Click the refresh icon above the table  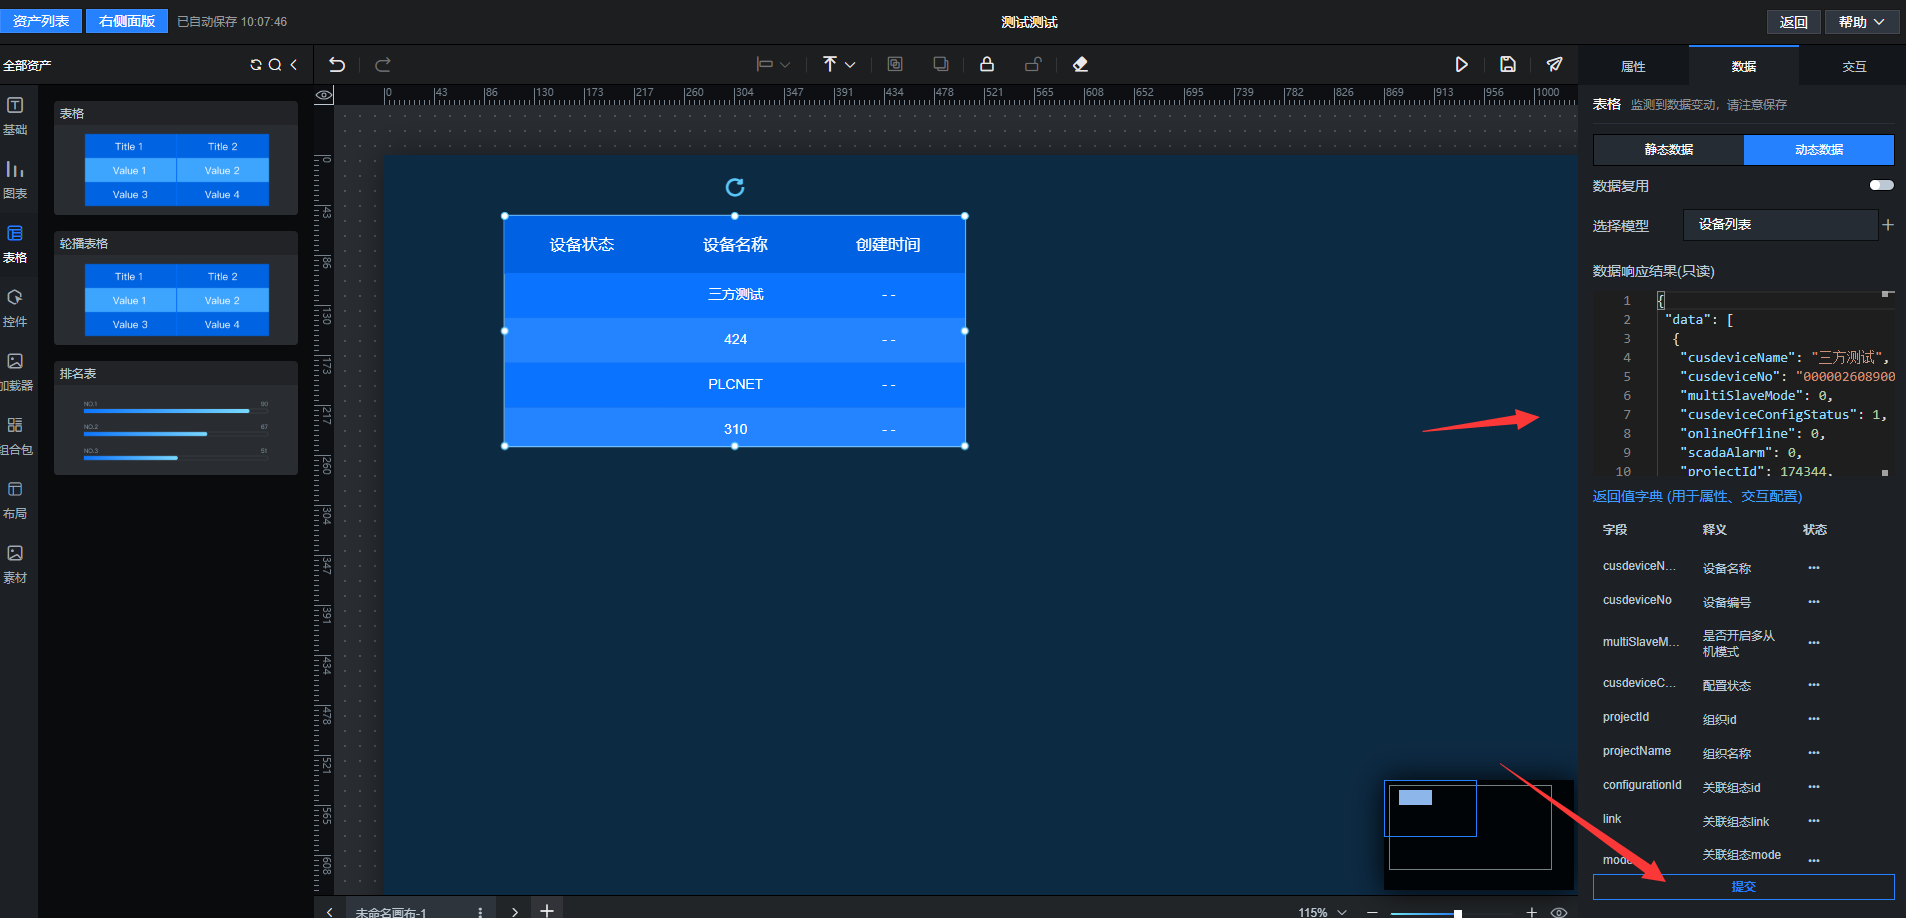click(x=735, y=187)
